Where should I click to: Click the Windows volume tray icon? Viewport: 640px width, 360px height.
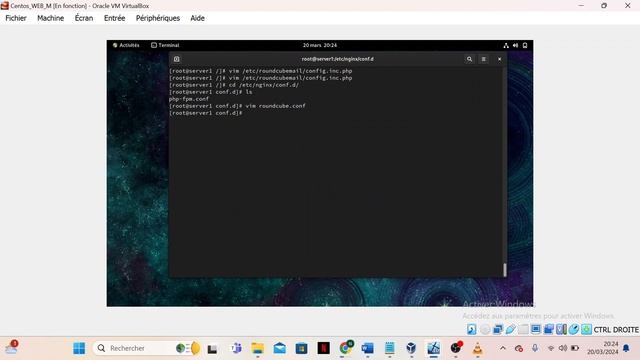click(563, 348)
